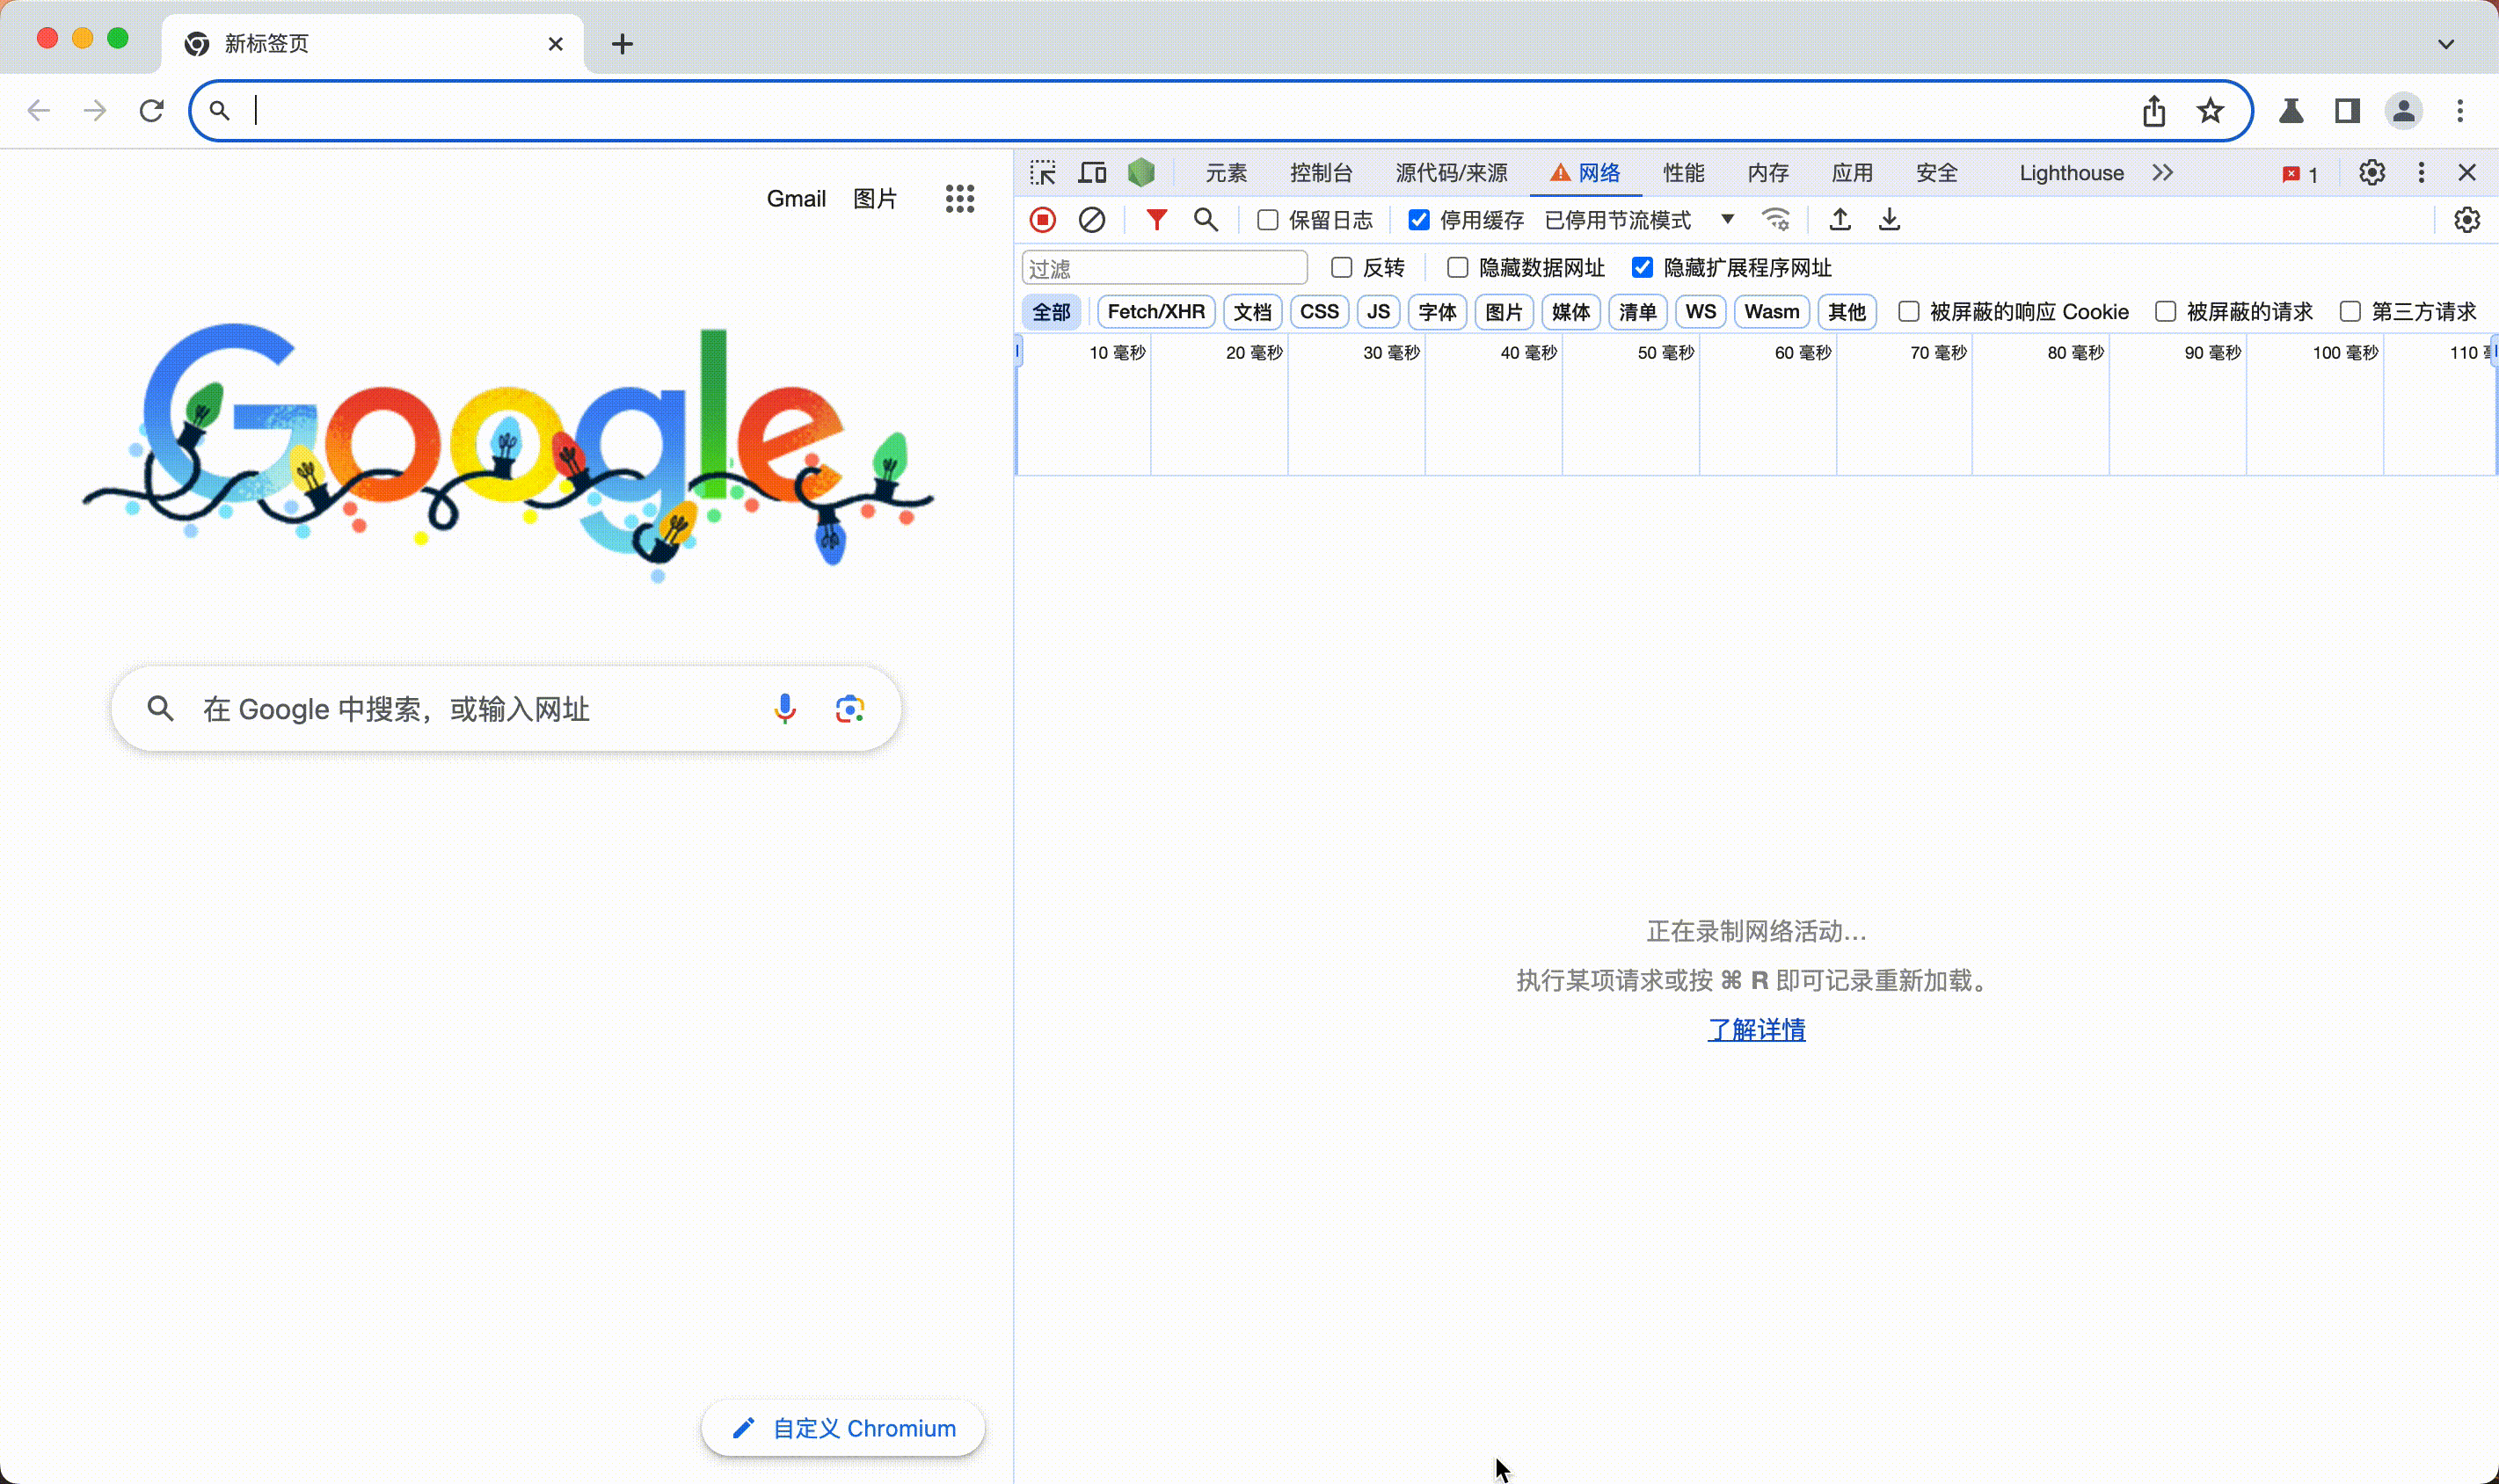Click the browser back arrow
2499x1484 pixels.
point(39,110)
